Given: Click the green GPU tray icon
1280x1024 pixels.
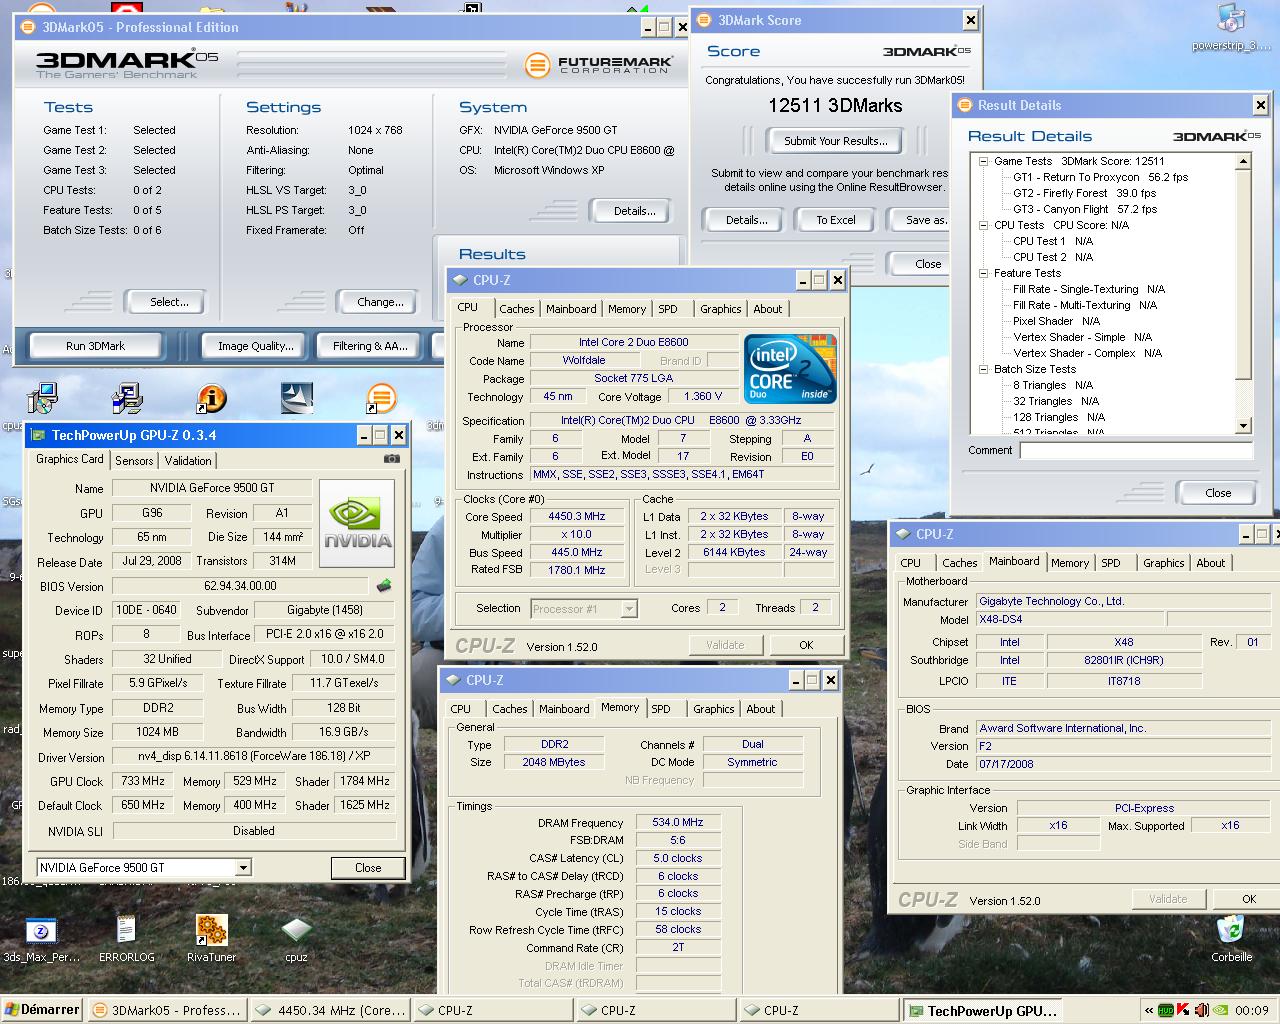Looking at the screenshot, I should coord(1166,1010).
